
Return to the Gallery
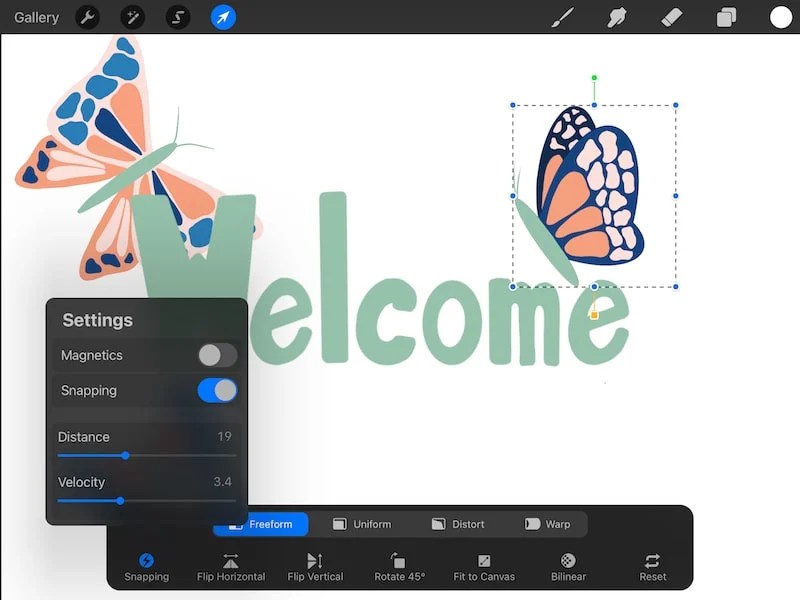pos(36,17)
